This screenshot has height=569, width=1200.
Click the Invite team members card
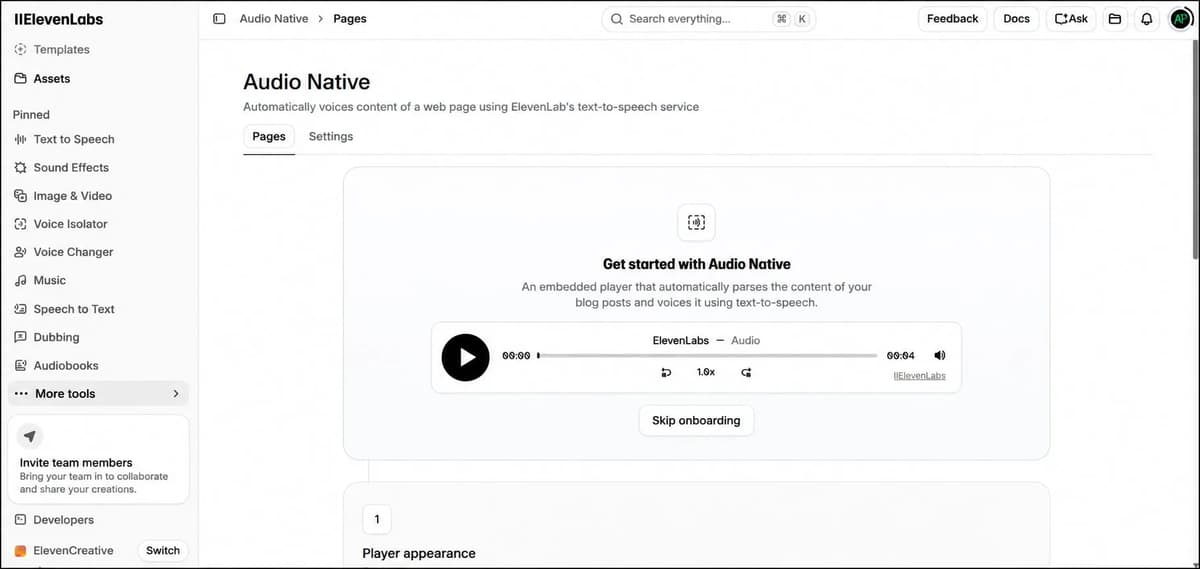(98, 460)
